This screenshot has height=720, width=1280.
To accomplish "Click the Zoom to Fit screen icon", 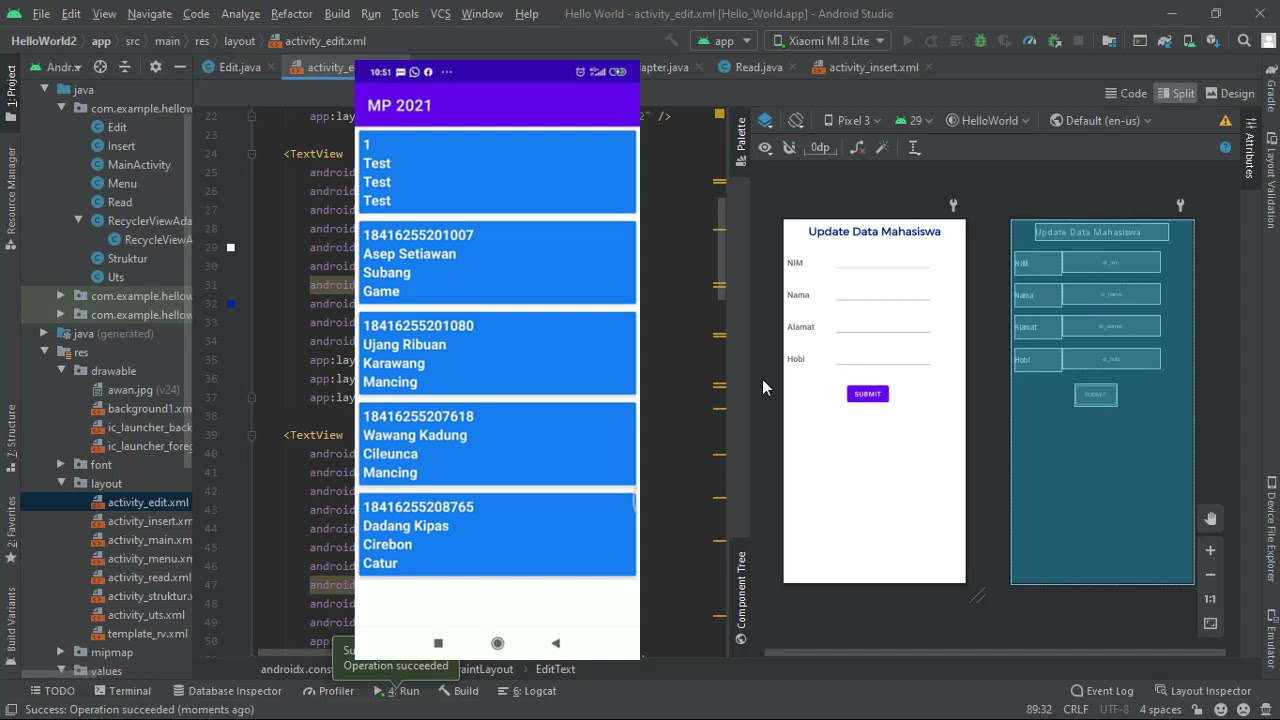I will coord(1210,624).
